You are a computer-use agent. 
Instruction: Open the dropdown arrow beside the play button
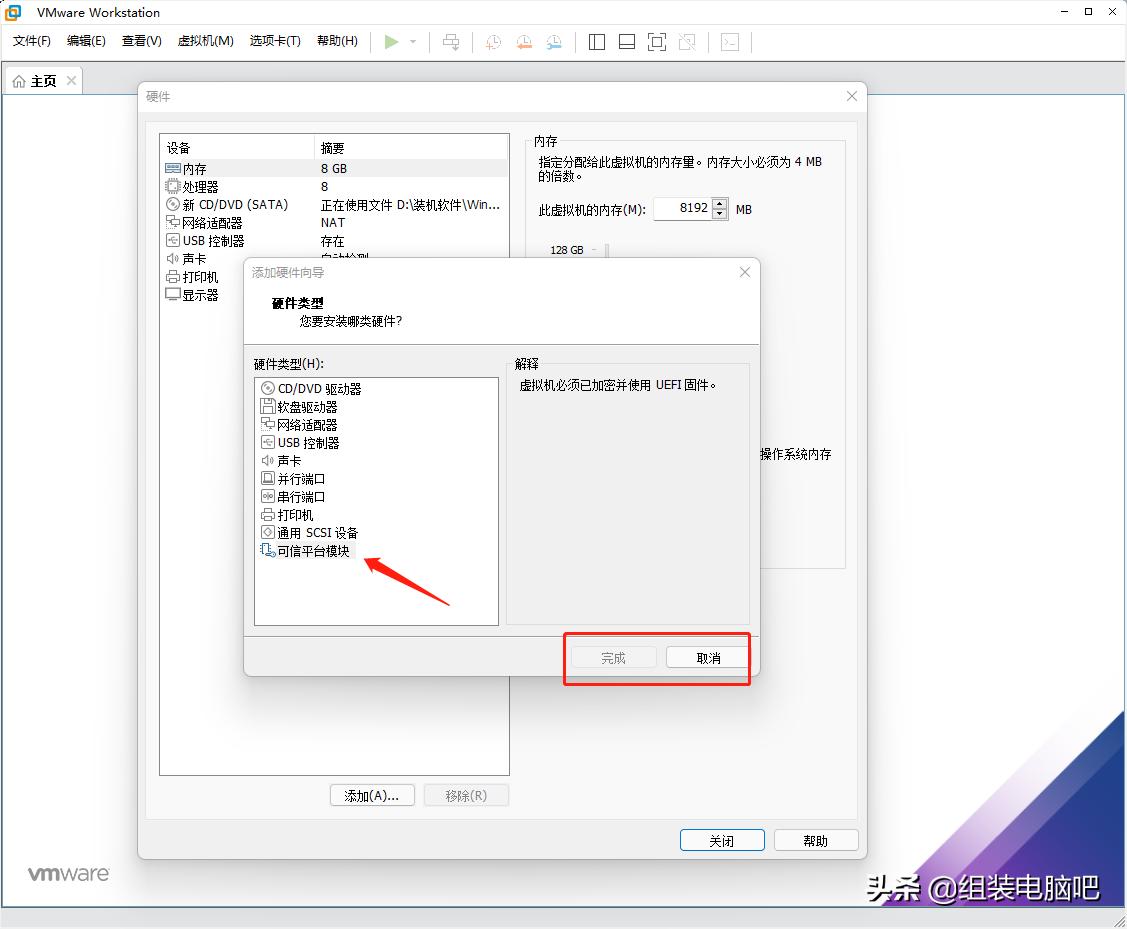[x=413, y=41]
